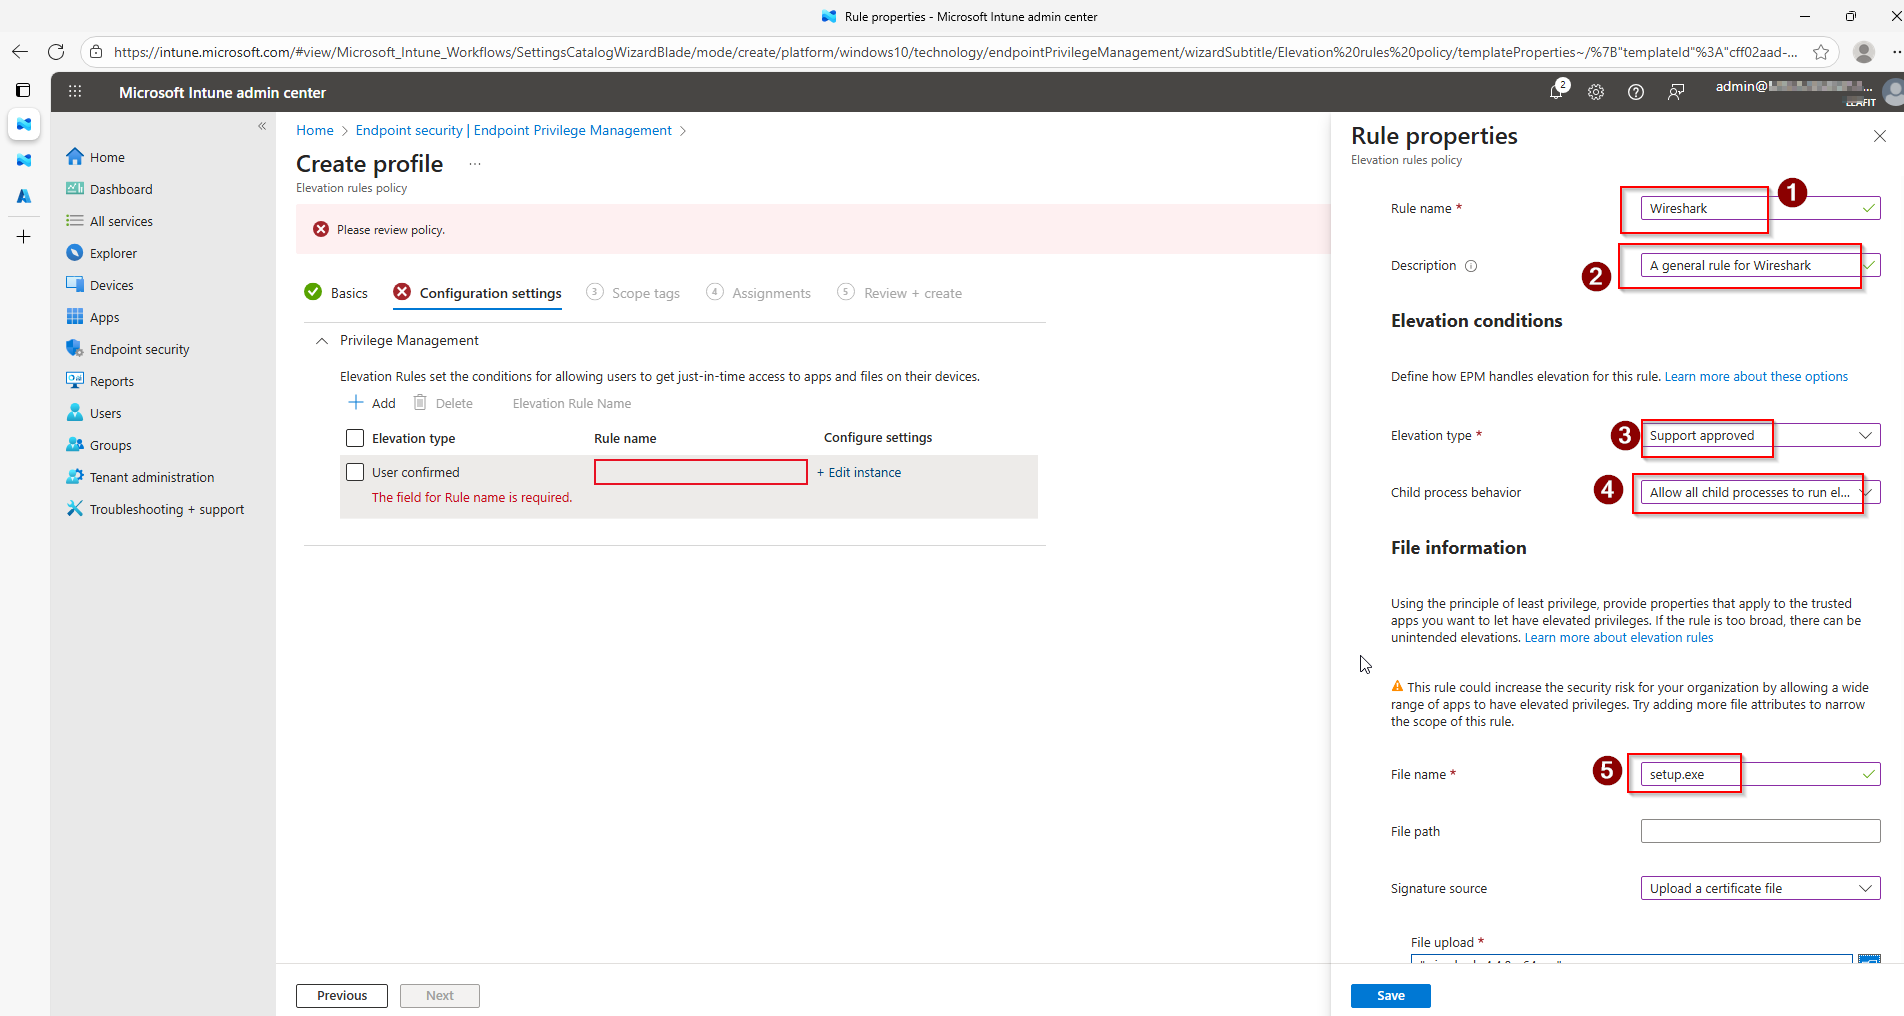Viewport: 1904px width, 1016px height.
Task: Click the Description text field
Action: pyautogui.click(x=1760, y=265)
